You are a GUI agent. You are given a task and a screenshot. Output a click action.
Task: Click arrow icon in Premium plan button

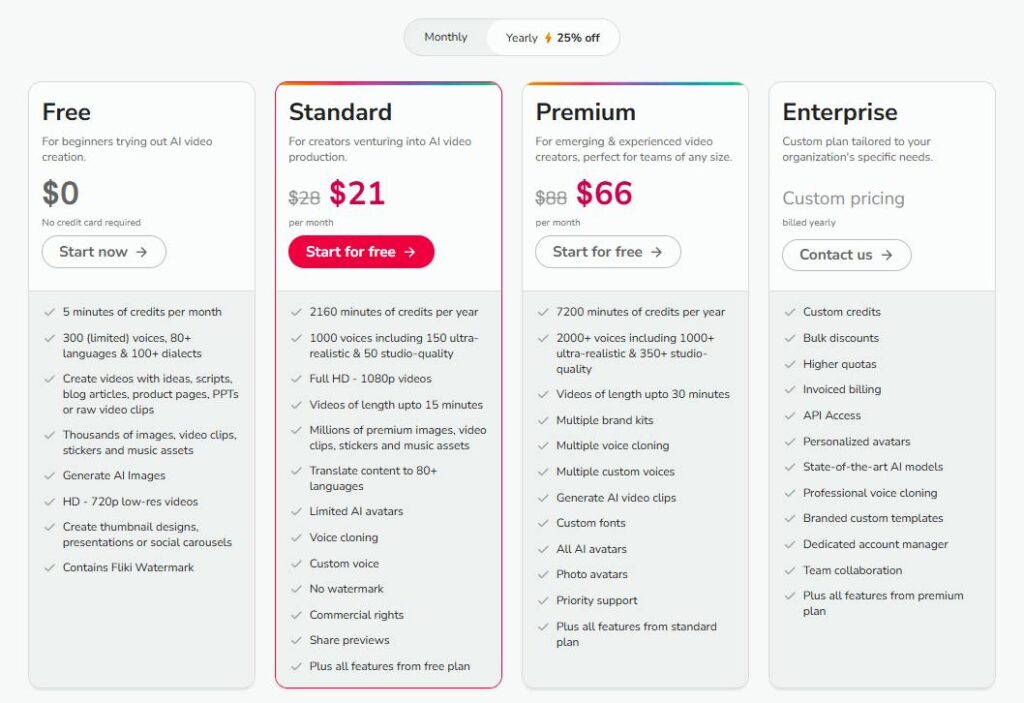pos(656,252)
